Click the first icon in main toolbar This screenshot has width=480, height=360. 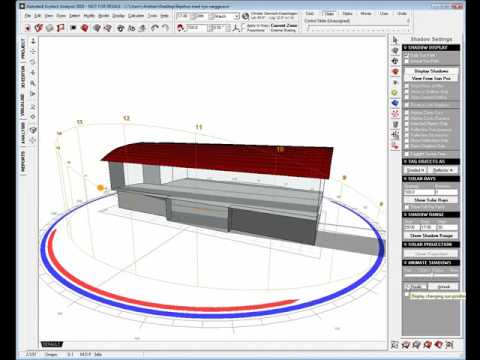[x=28, y=28]
